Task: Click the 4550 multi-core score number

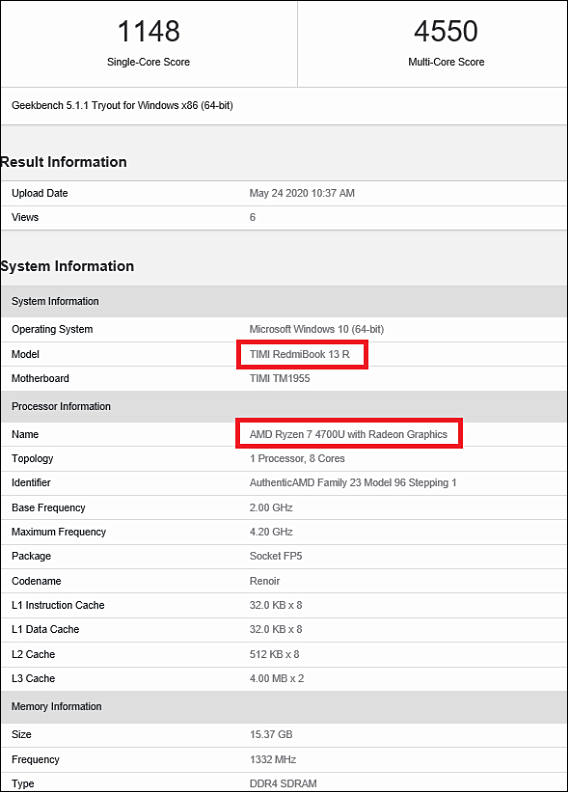Action: [446, 31]
